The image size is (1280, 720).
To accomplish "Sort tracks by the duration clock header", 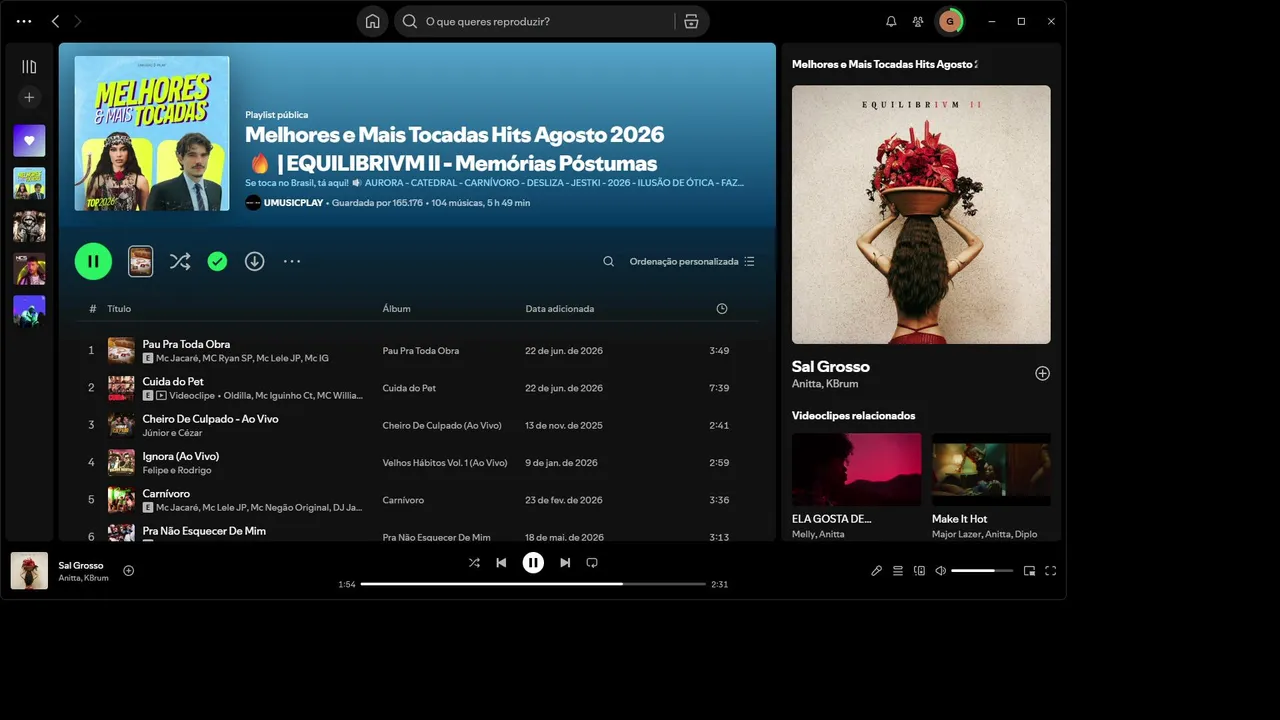I will pyautogui.click(x=722, y=309).
